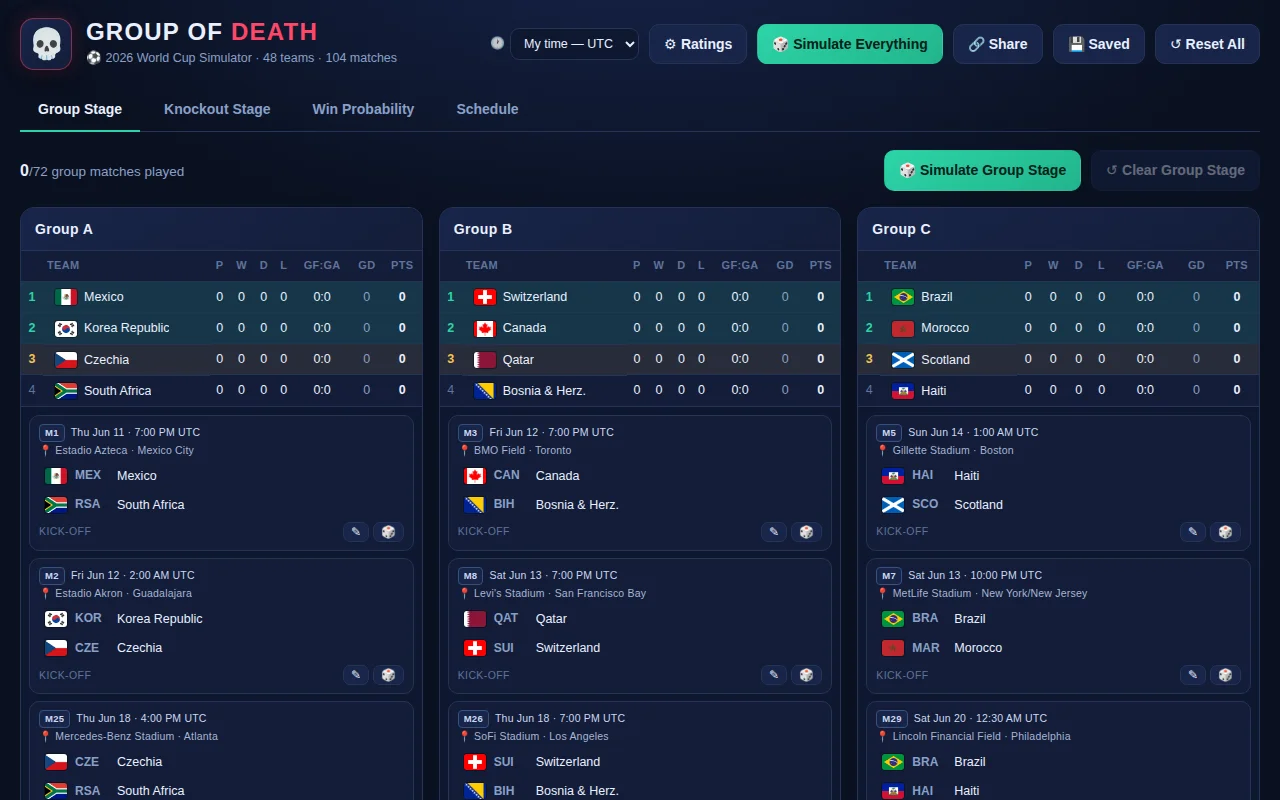Click GF:GA column header in Group B
Viewport: 1280px width, 800px height.
740,265
